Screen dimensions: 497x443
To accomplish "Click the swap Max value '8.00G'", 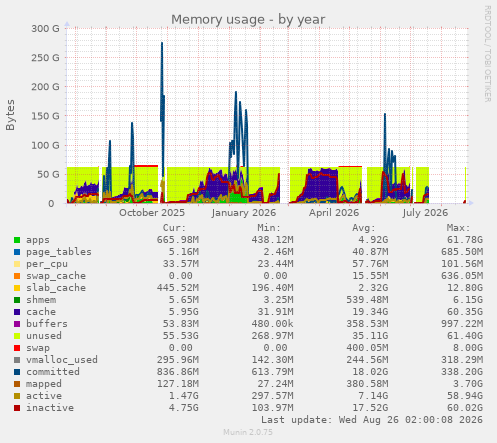I will pyautogui.click(x=468, y=348).
